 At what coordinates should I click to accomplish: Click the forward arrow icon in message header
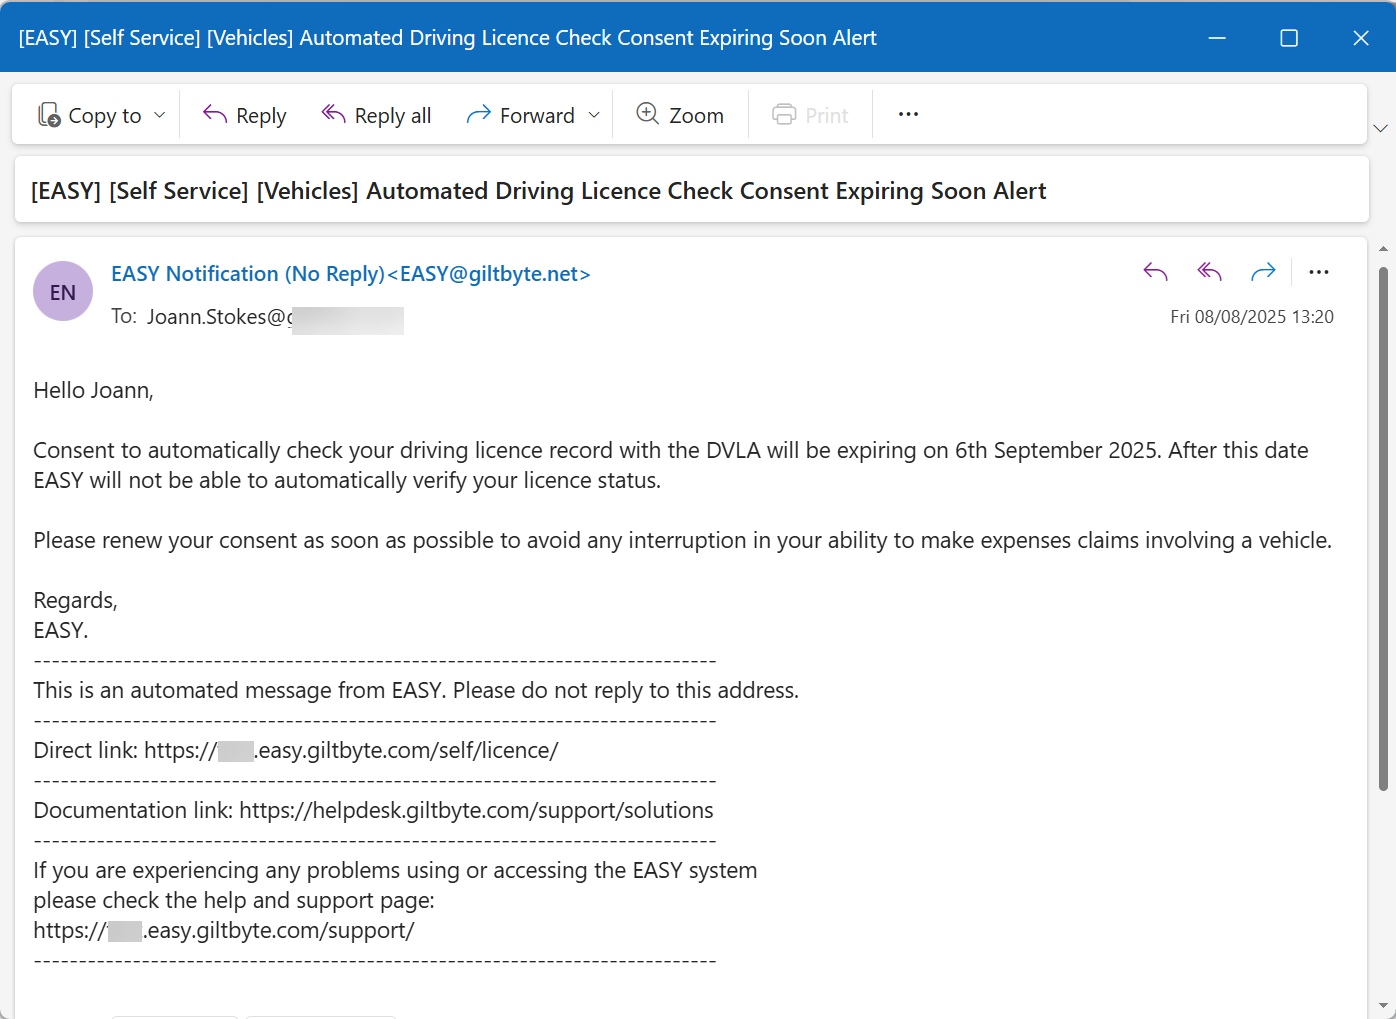(x=1263, y=272)
